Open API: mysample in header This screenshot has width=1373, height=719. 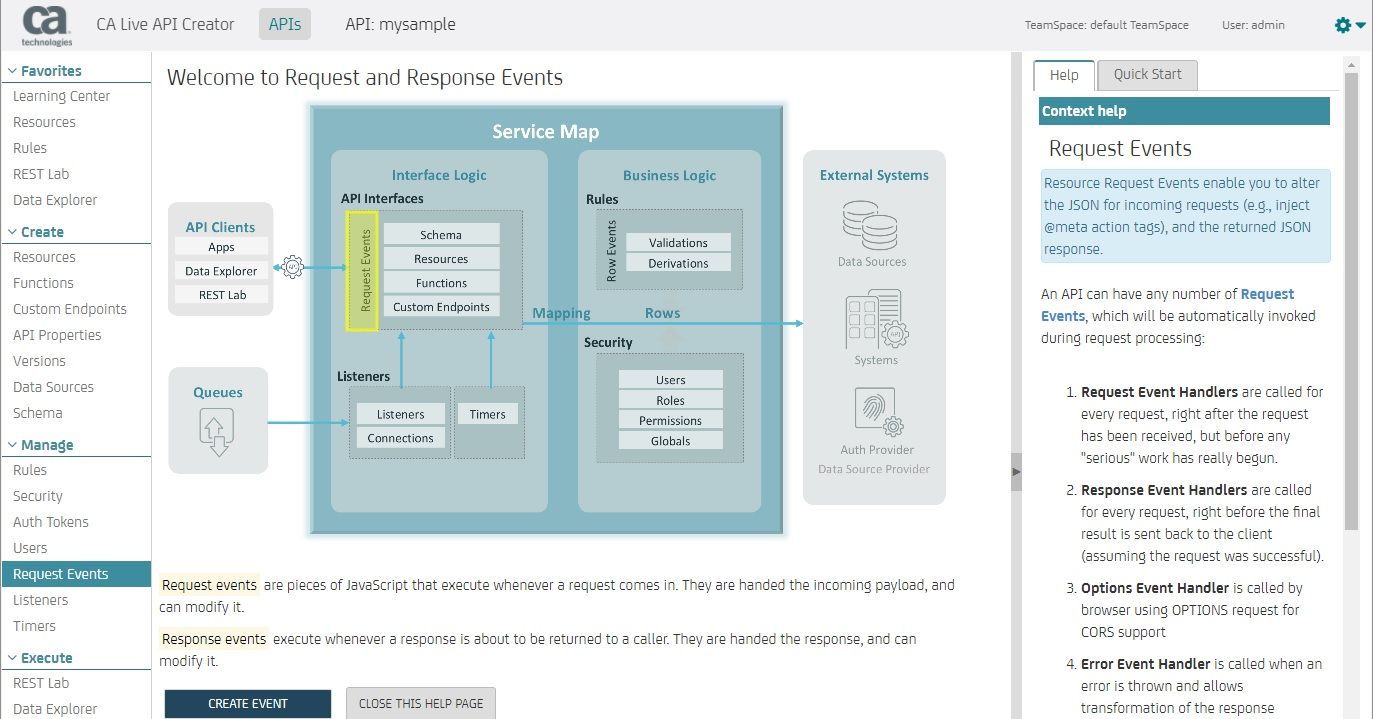(x=400, y=24)
